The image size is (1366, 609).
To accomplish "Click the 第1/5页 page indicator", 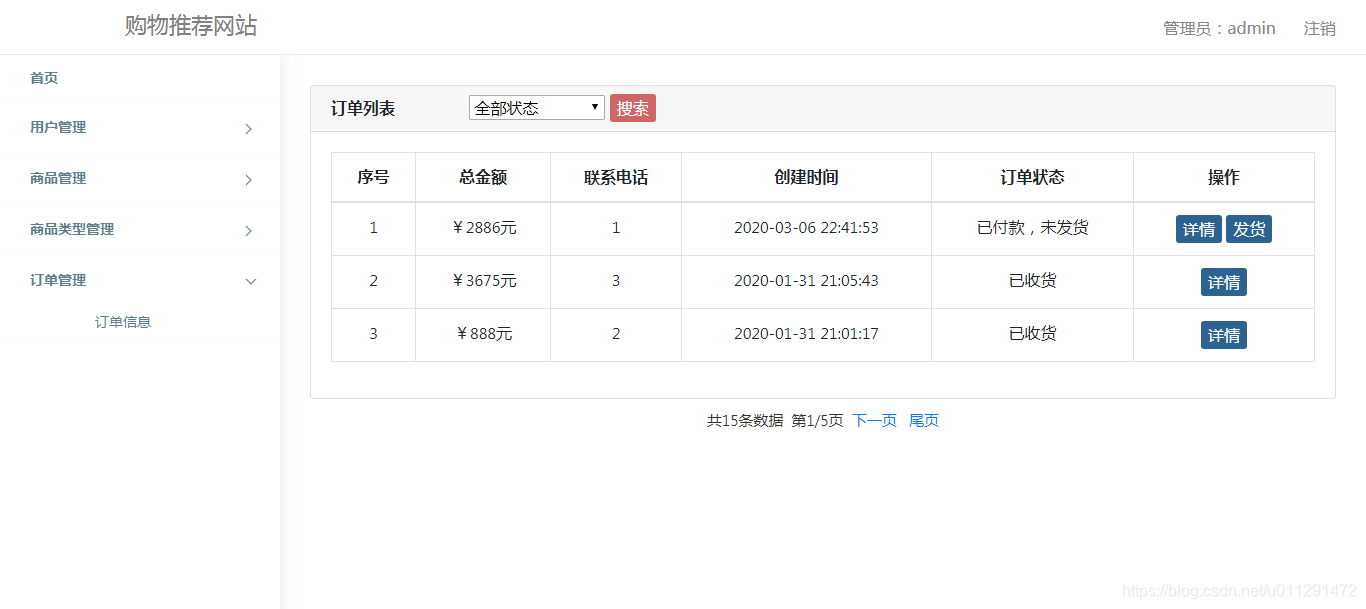I will (x=817, y=421).
